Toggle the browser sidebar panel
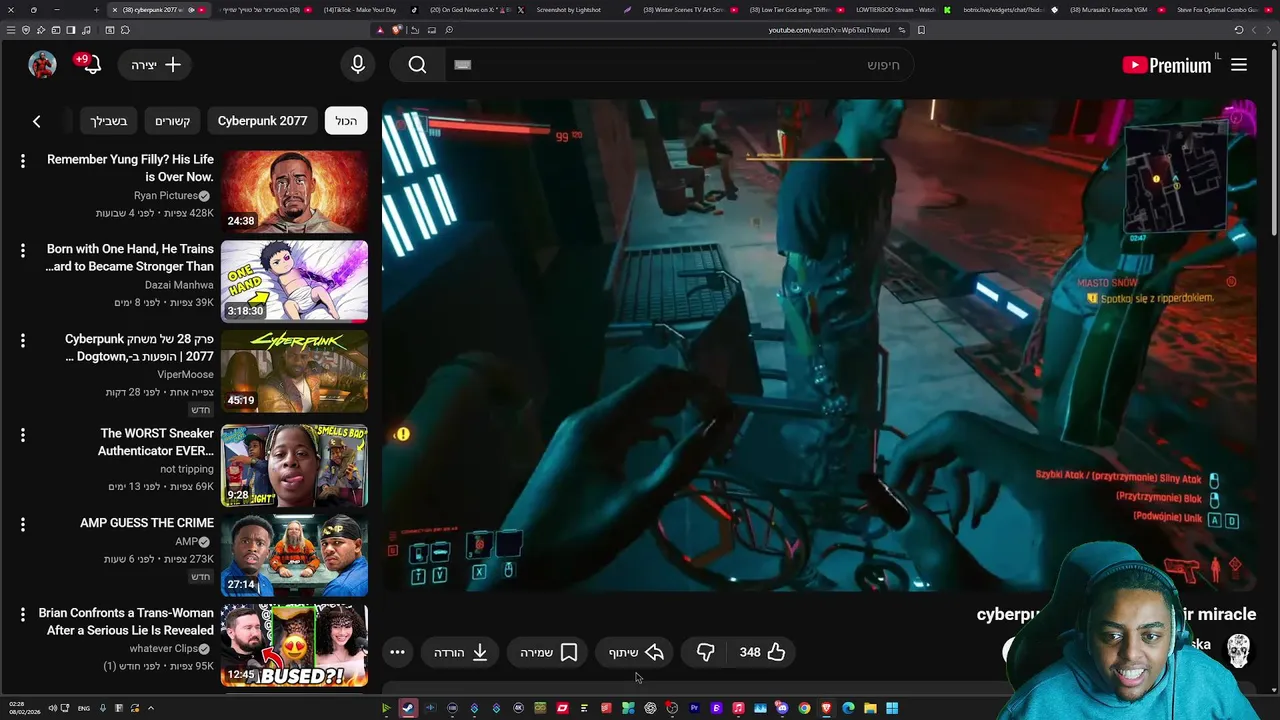 coord(70,30)
